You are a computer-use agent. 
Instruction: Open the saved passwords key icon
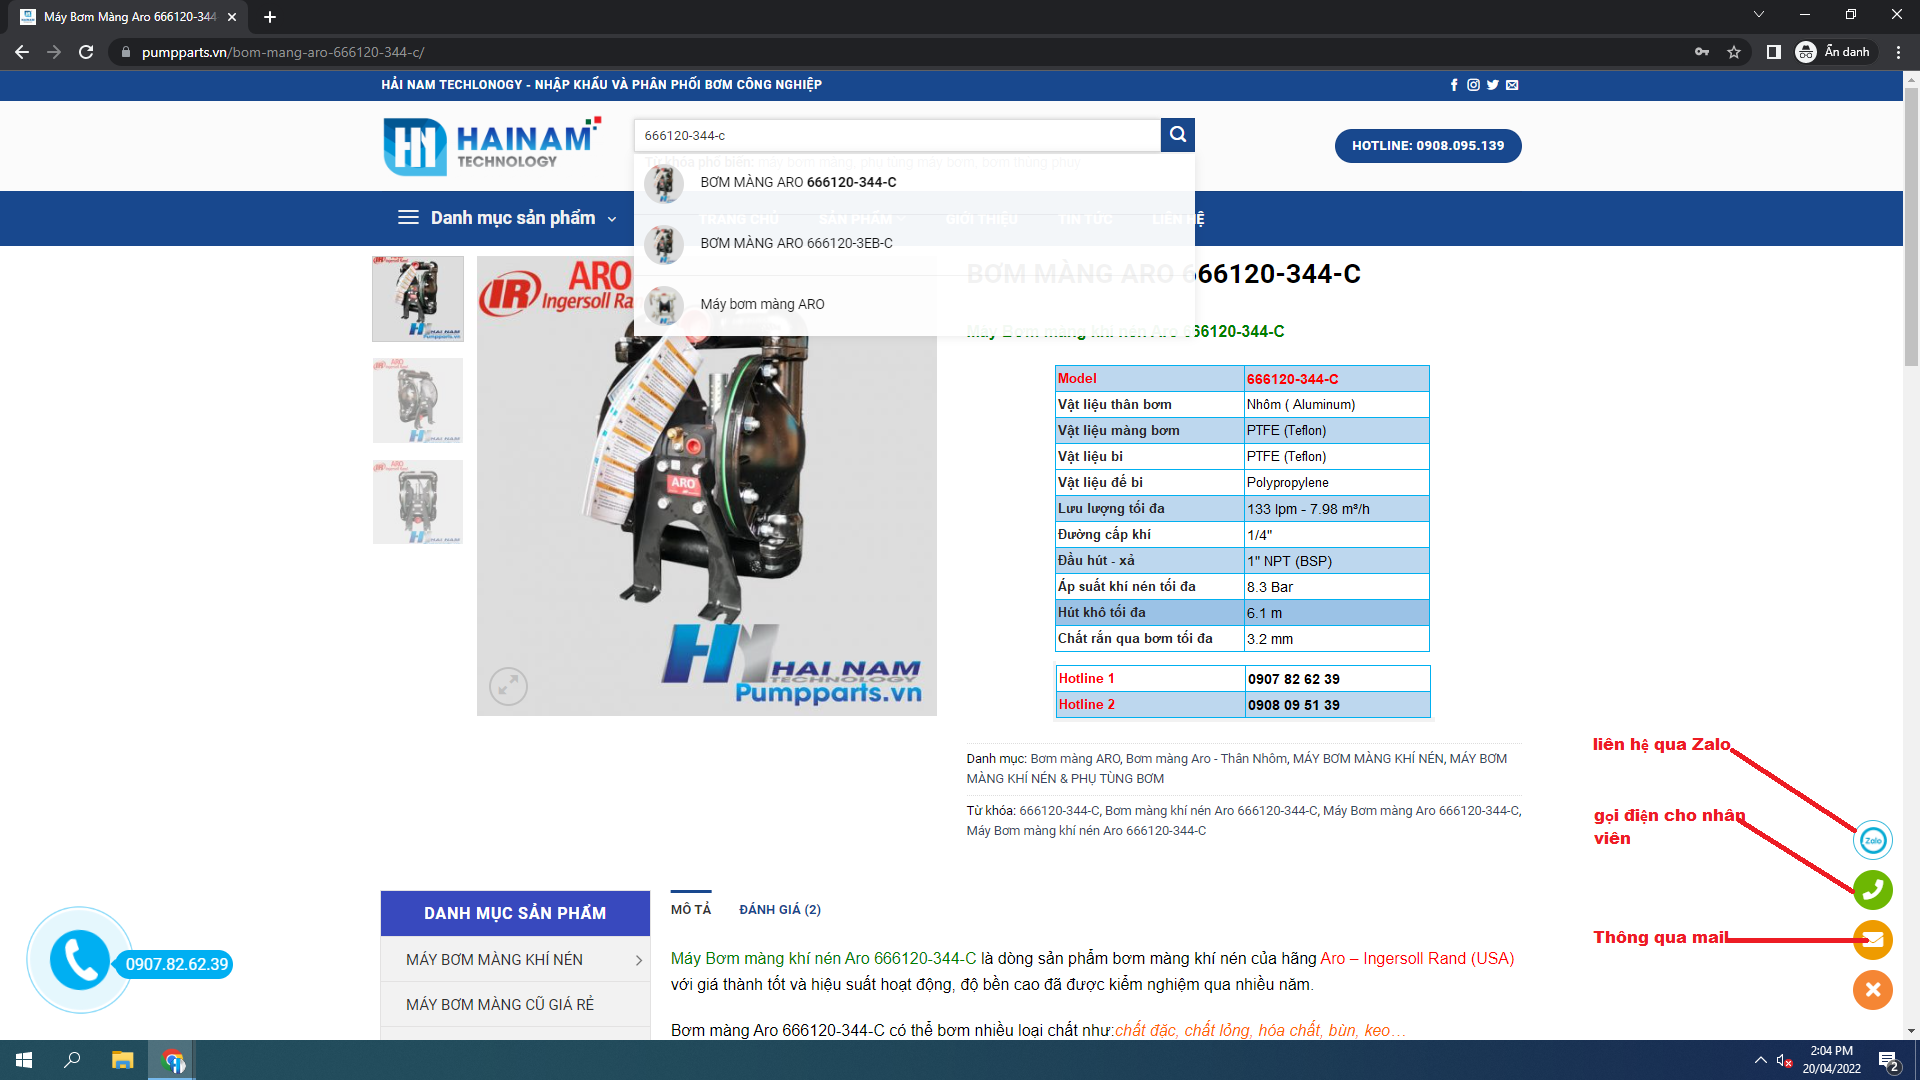coord(1702,52)
